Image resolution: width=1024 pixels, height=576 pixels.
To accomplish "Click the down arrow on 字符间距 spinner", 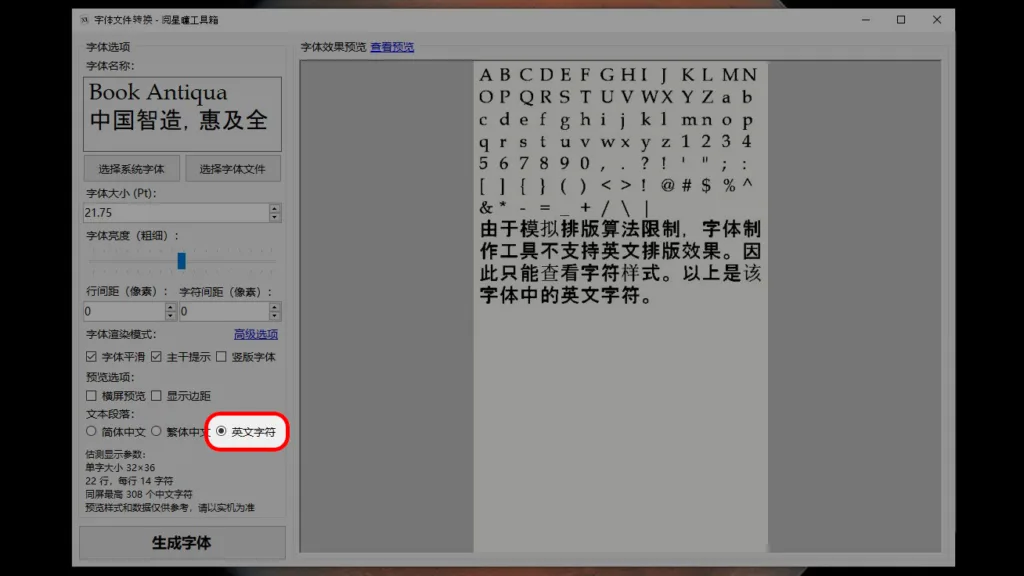I will [x=274, y=314].
